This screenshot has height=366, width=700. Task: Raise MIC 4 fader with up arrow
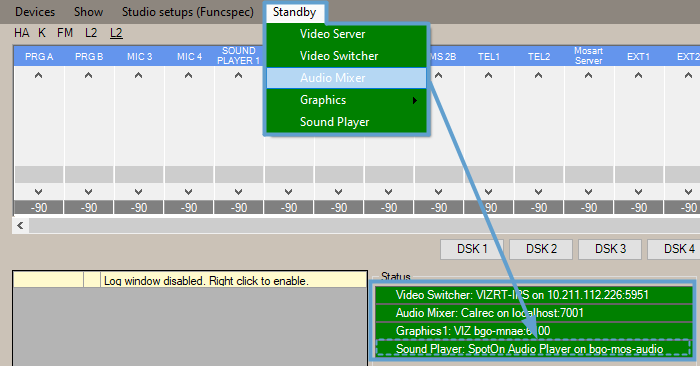point(189,75)
